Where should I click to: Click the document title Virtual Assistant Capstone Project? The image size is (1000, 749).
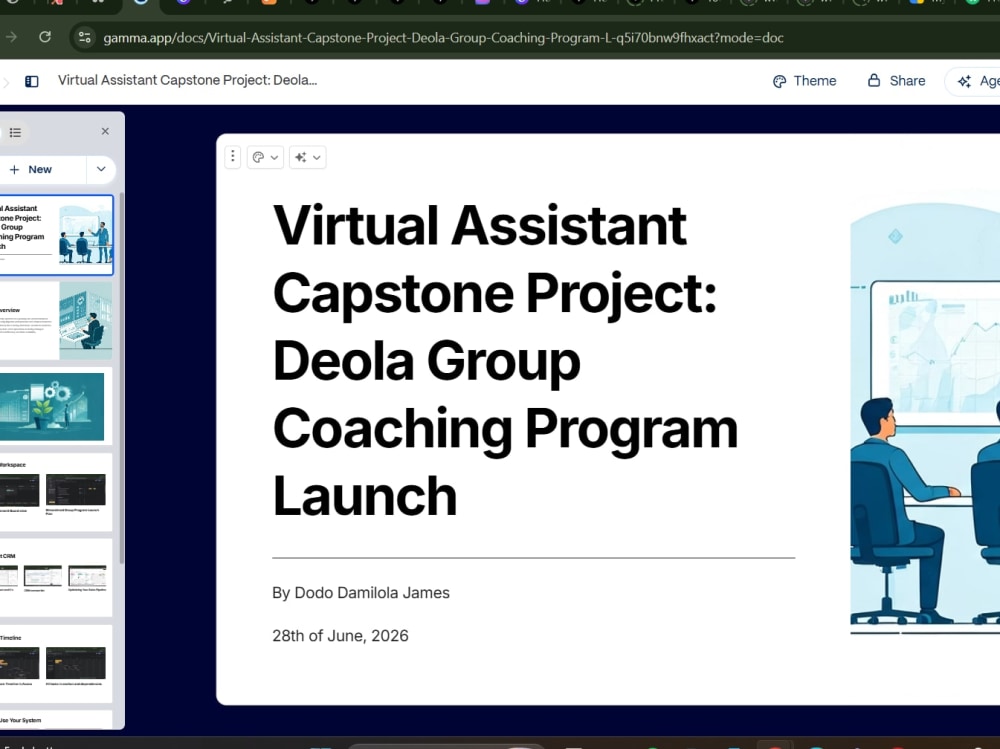tap(187, 80)
